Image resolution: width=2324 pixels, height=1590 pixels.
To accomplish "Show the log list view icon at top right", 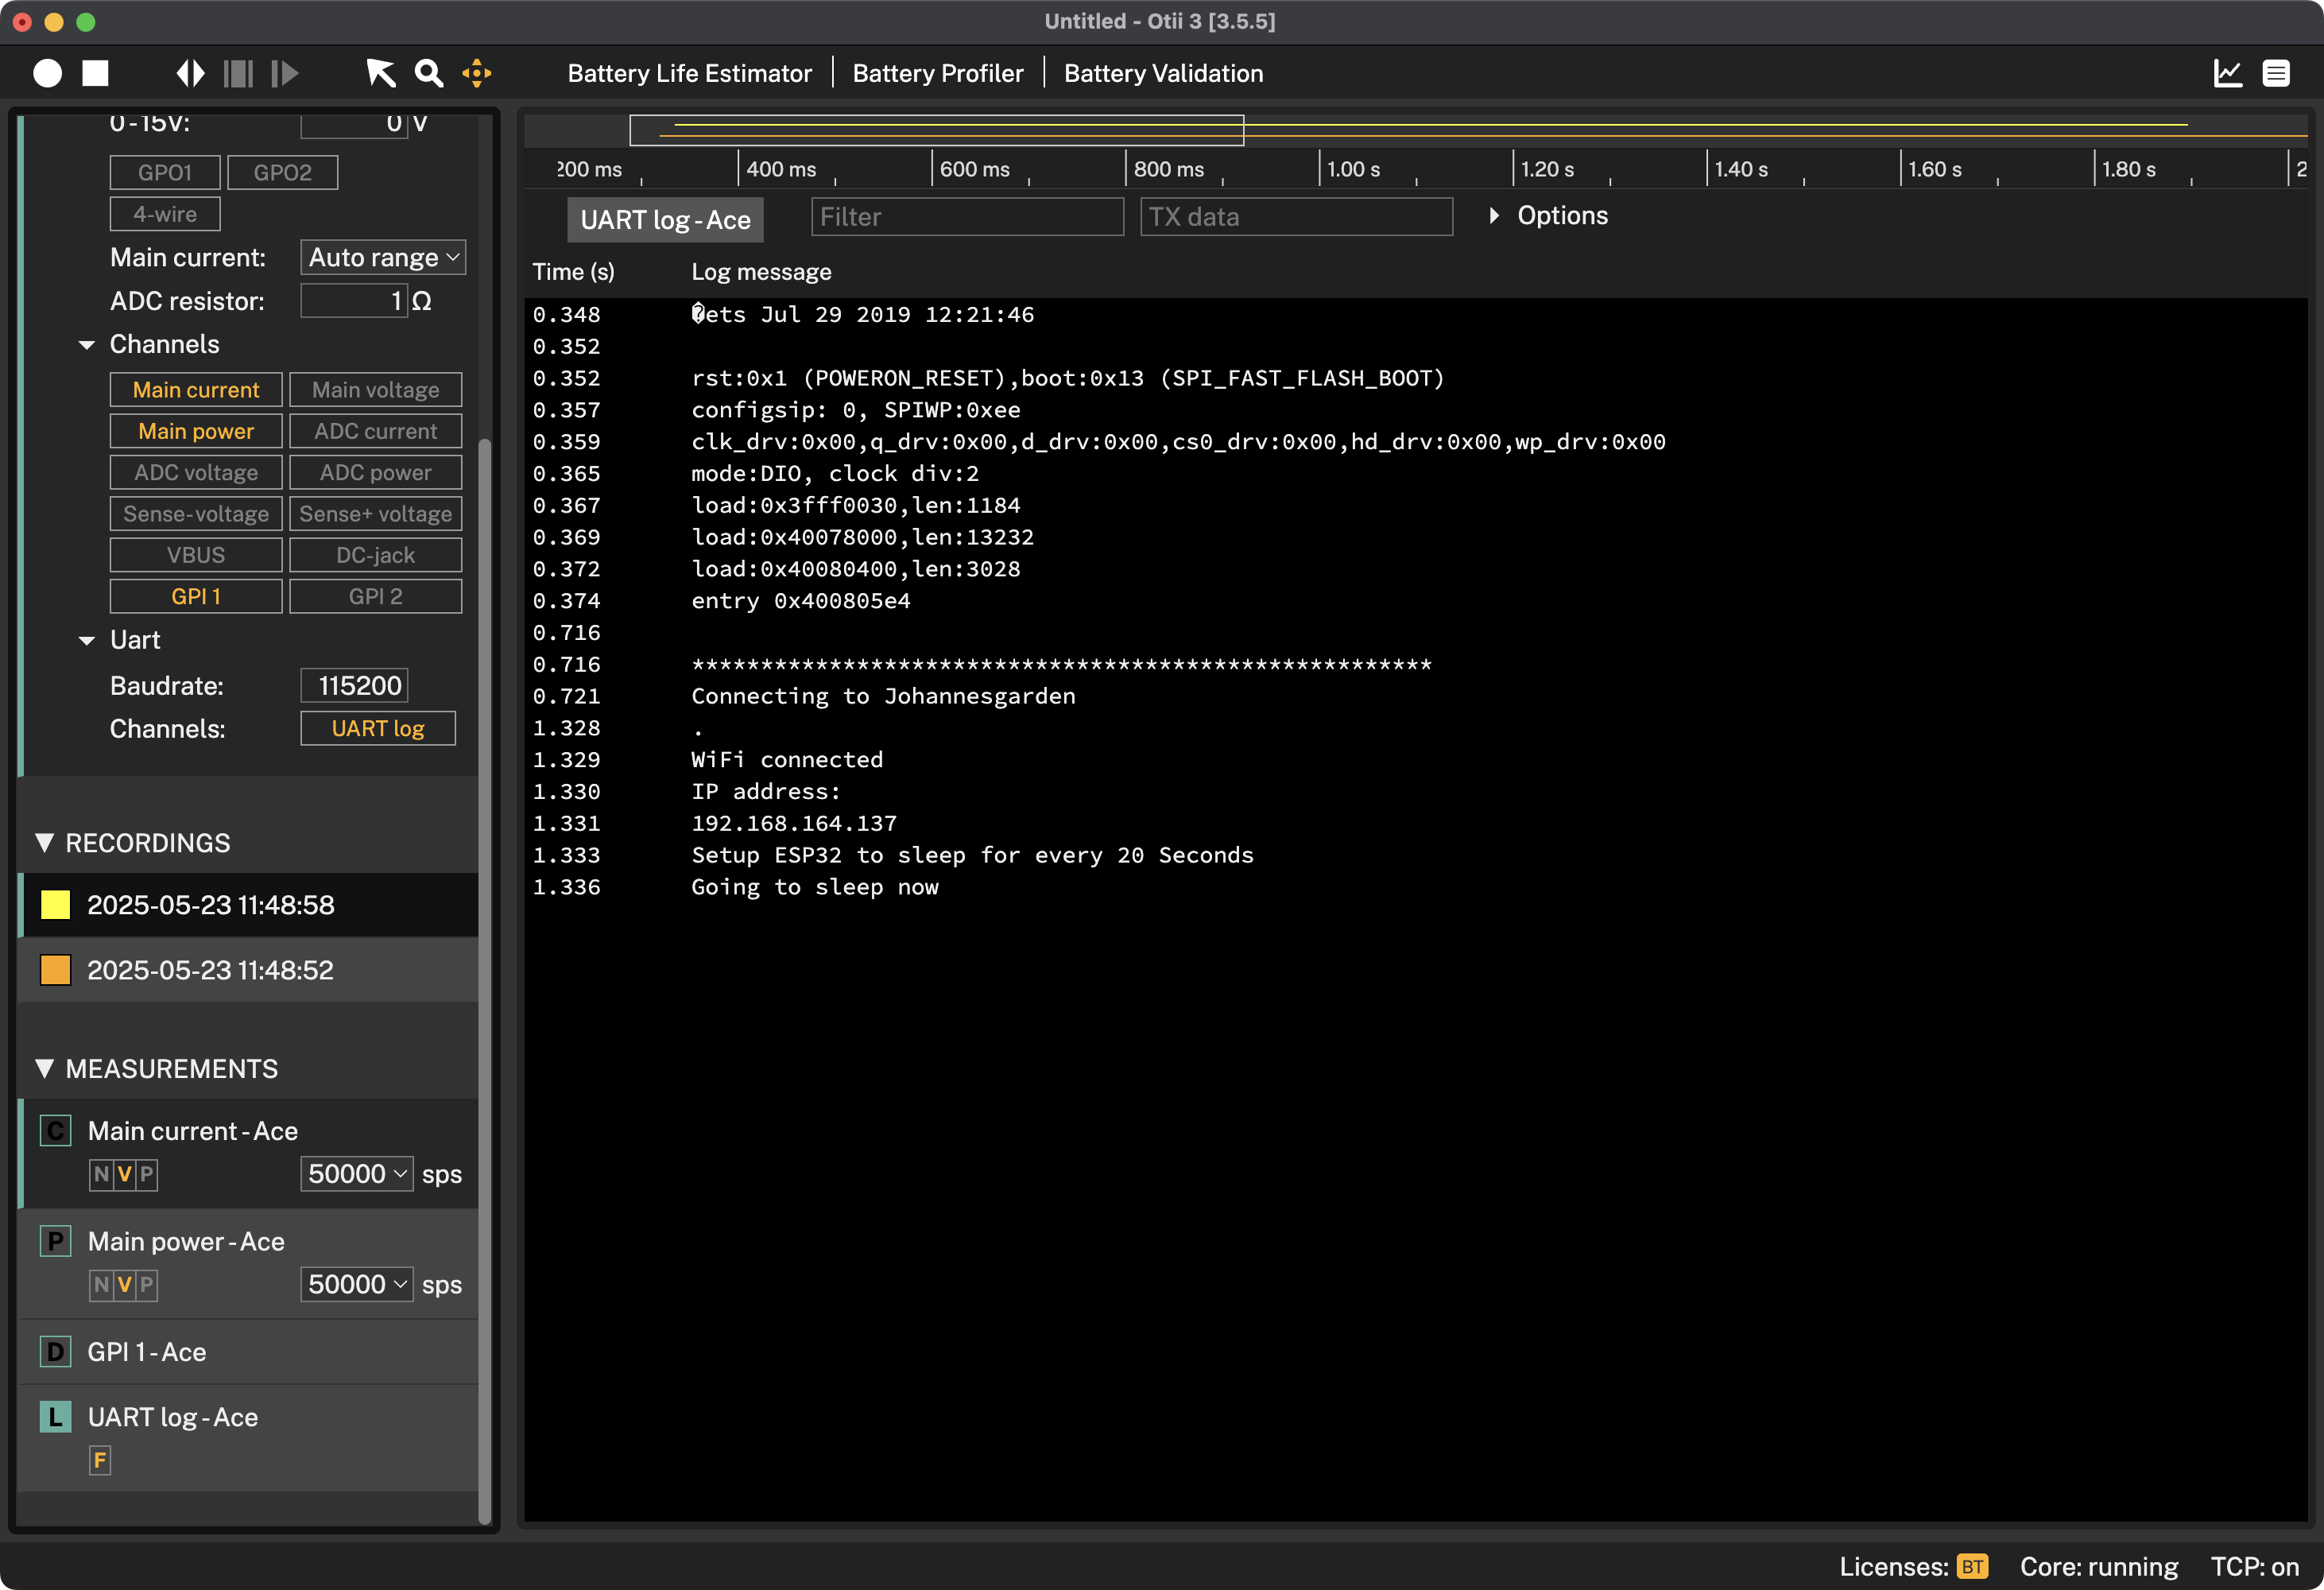I will (x=2276, y=73).
